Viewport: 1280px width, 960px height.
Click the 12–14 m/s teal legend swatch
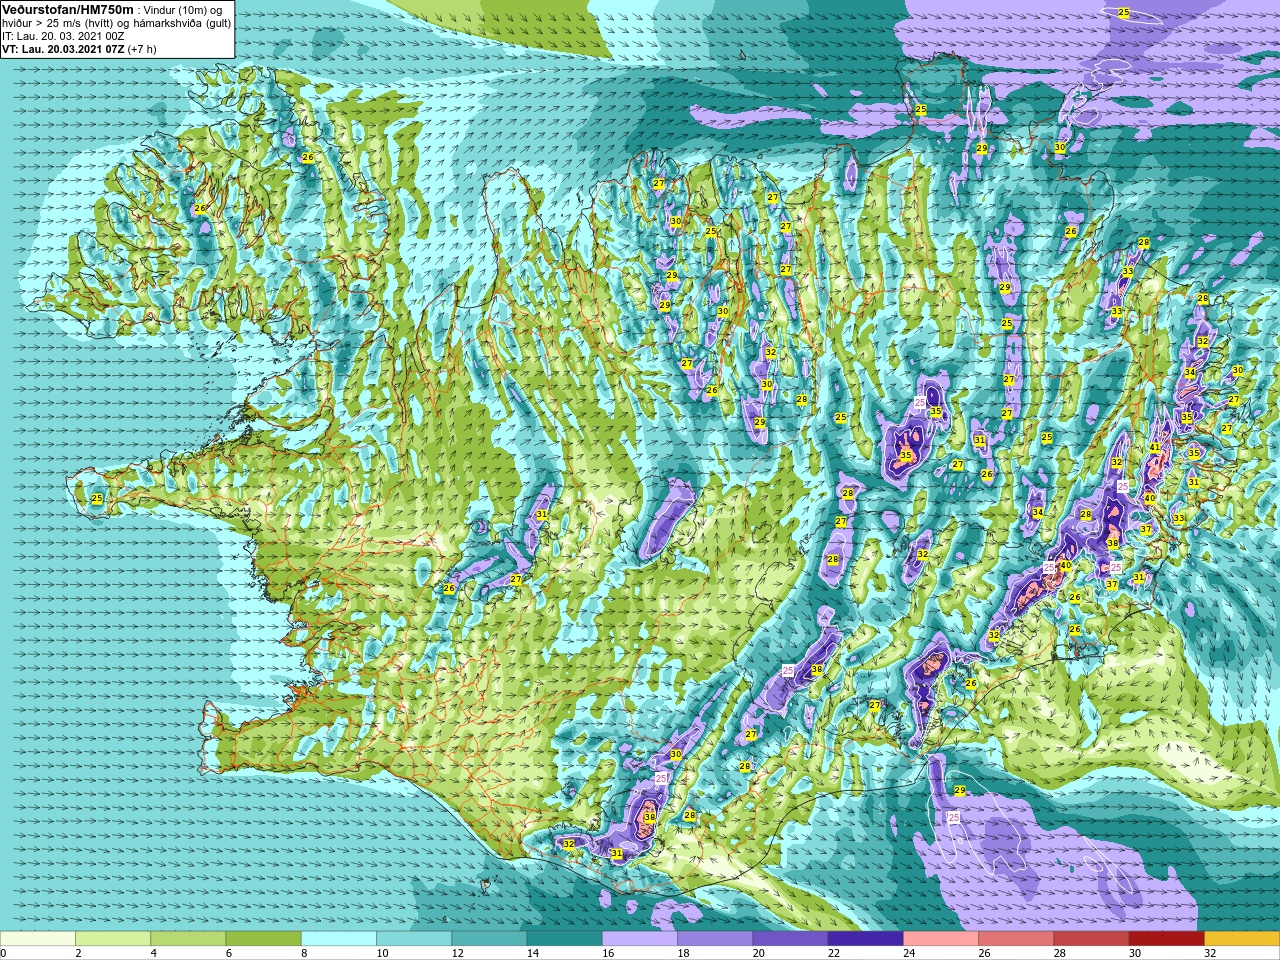pos(489,939)
